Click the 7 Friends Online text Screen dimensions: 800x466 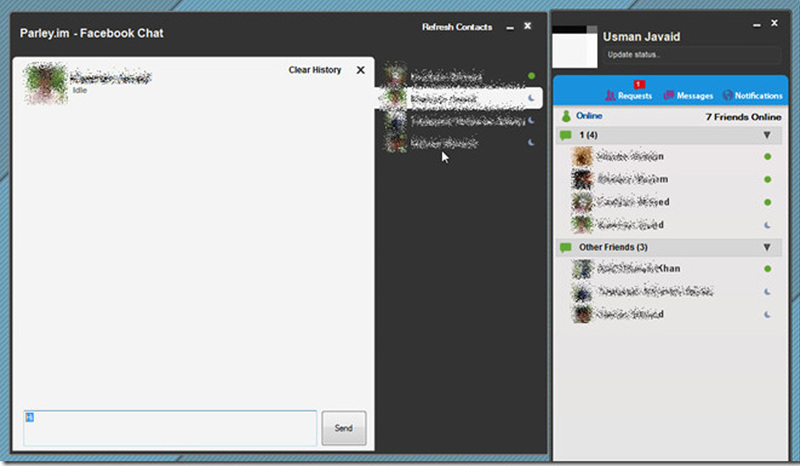click(x=743, y=117)
